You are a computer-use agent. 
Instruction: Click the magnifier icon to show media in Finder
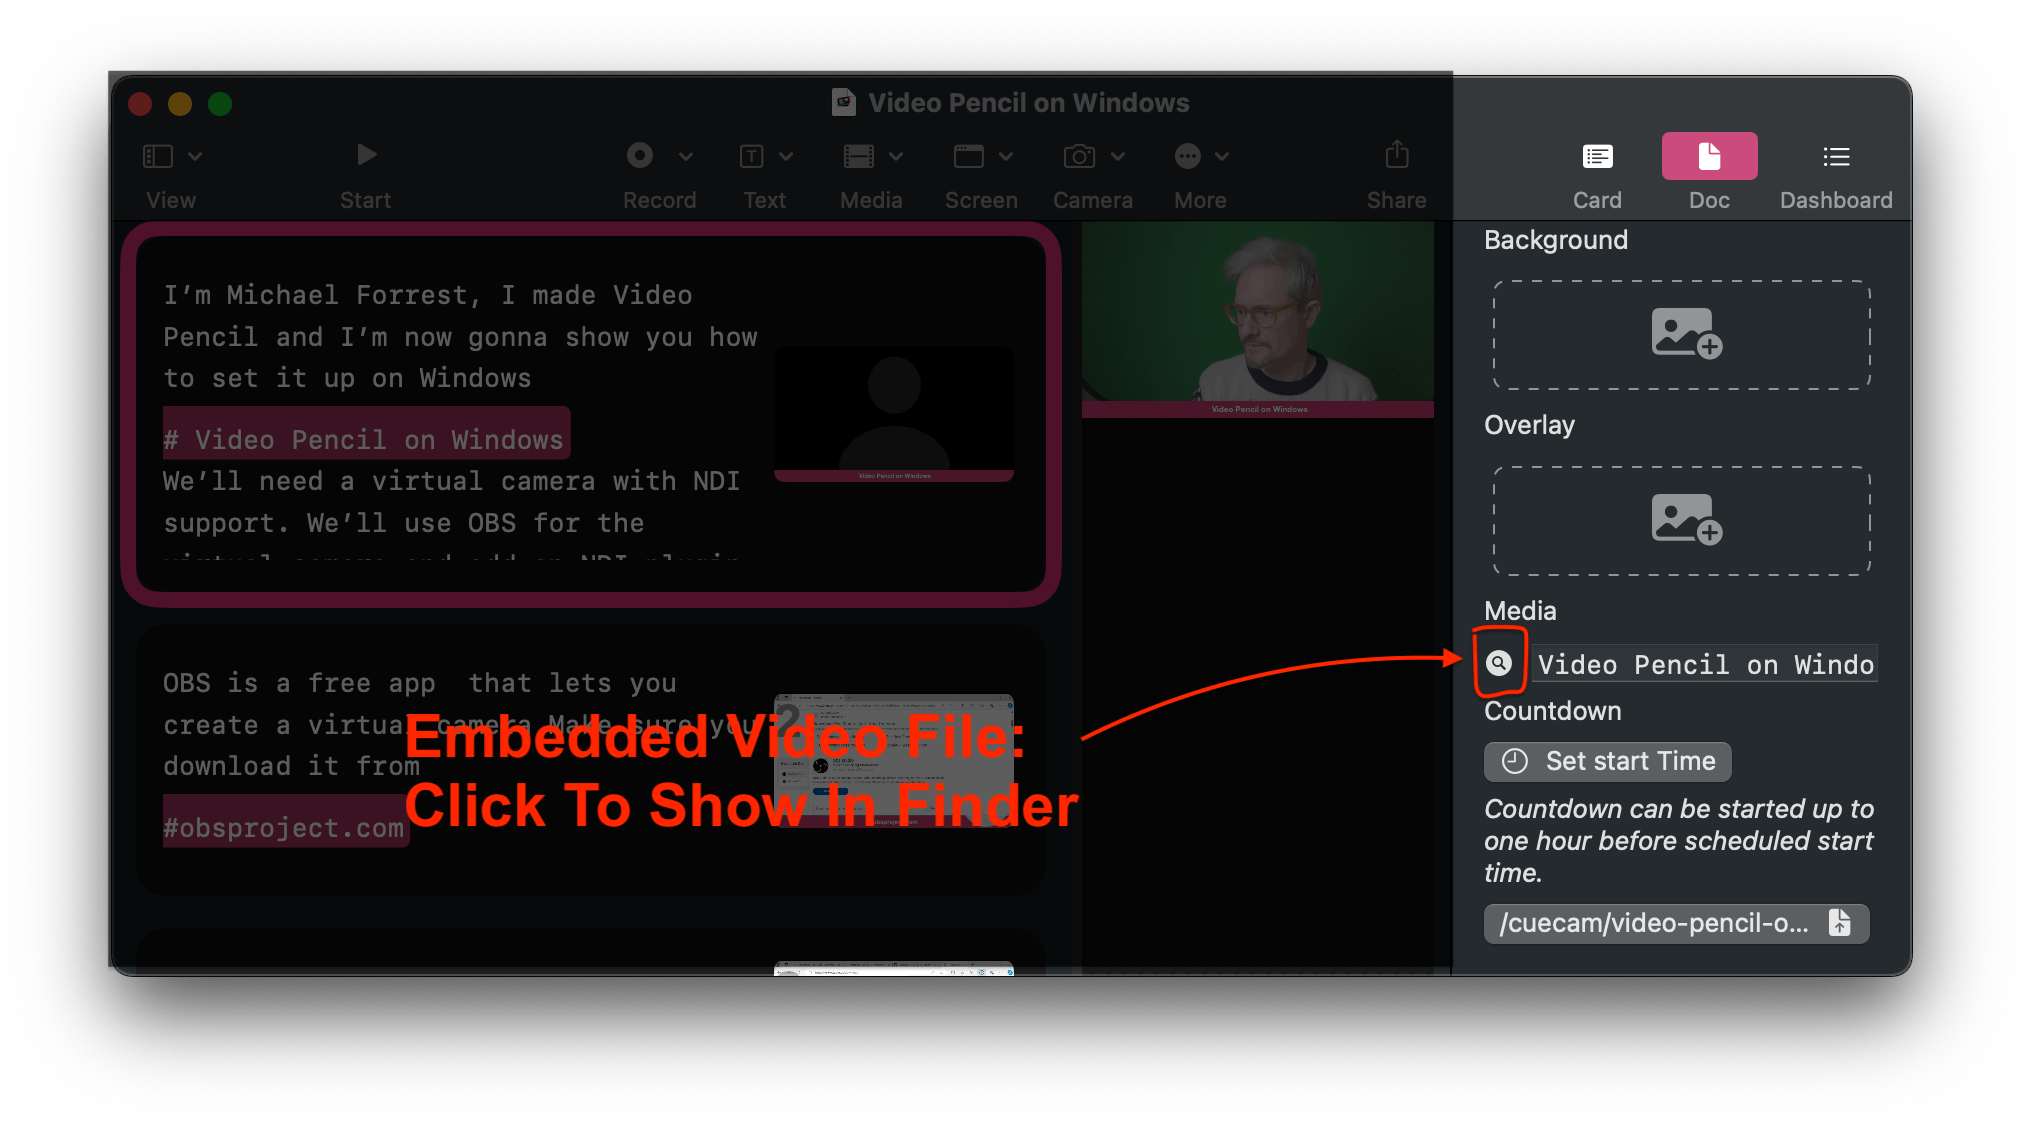point(1498,663)
